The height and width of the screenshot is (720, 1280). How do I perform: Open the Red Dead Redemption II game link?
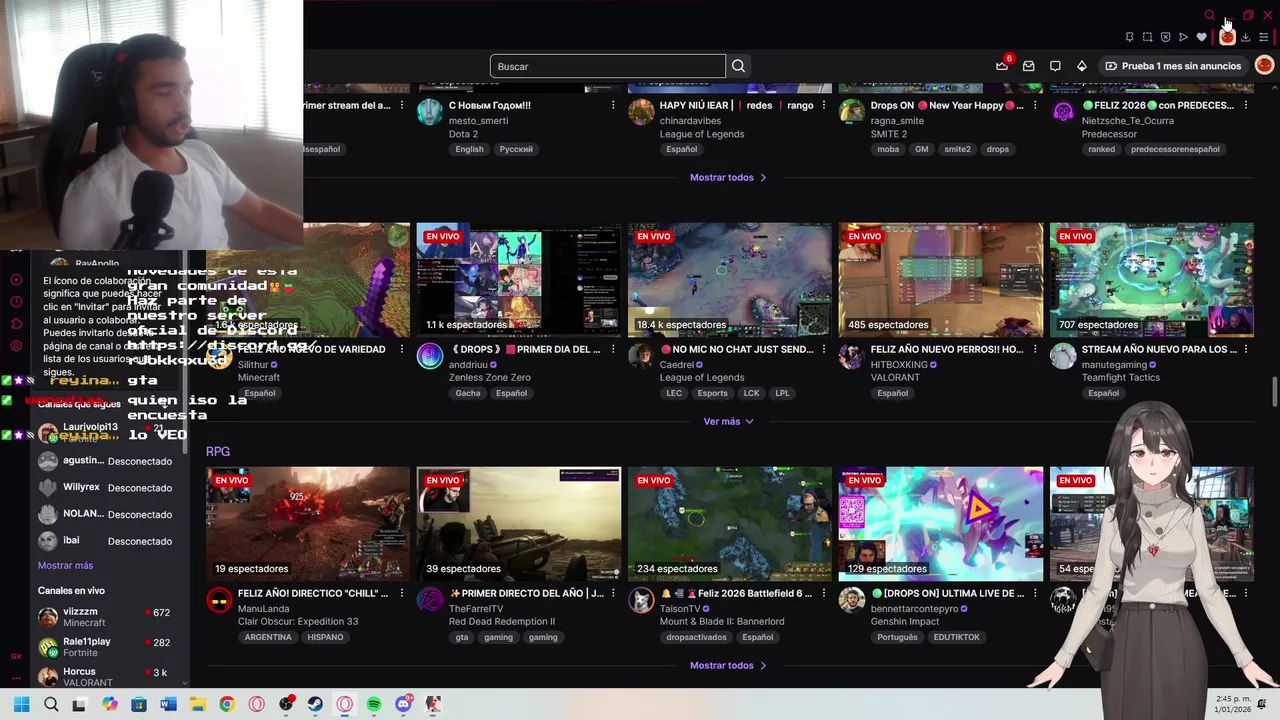point(502,621)
